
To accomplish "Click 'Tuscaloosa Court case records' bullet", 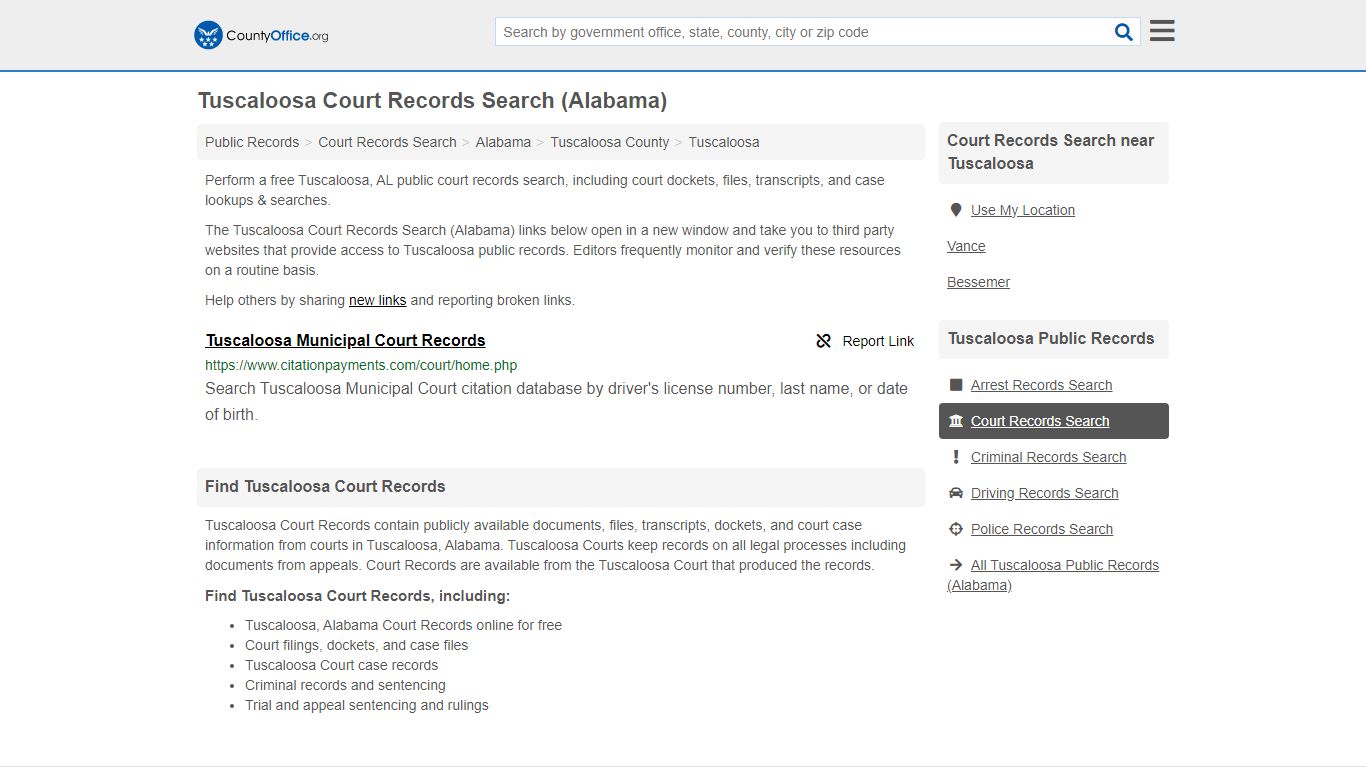I will (x=341, y=665).
